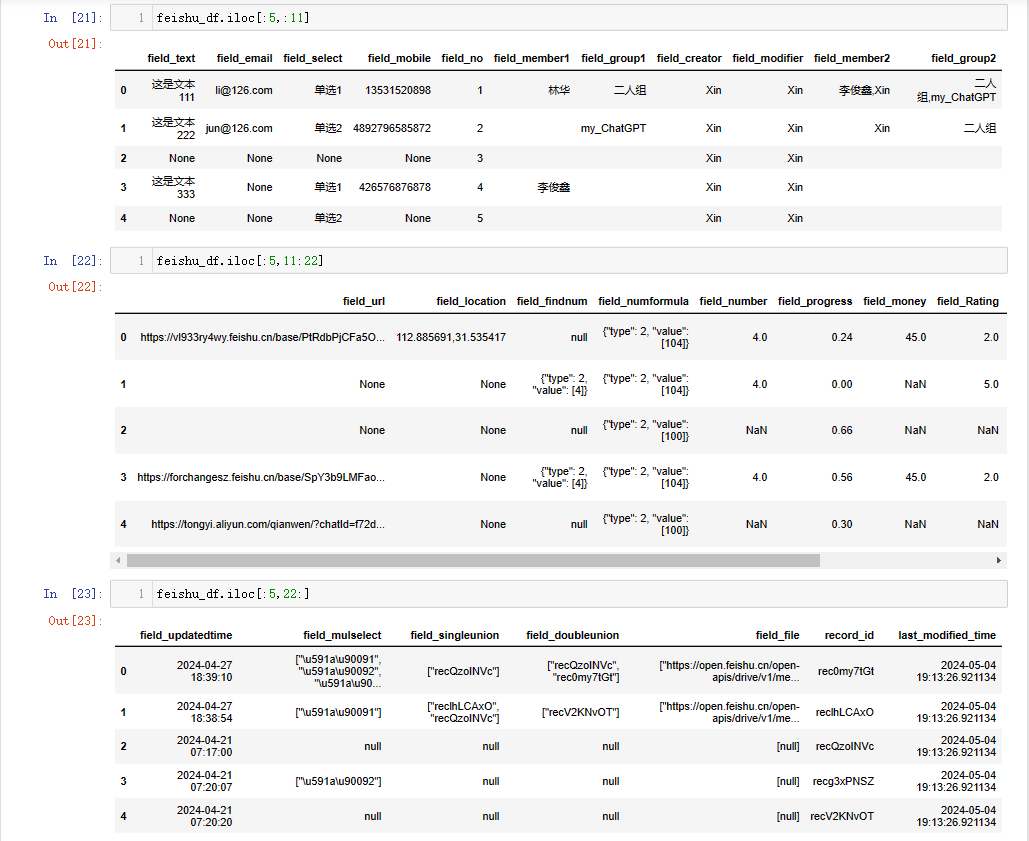Image resolution: width=1029 pixels, height=841 pixels.
Task: Click the field_numformula column header
Action: [x=643, y=300]
